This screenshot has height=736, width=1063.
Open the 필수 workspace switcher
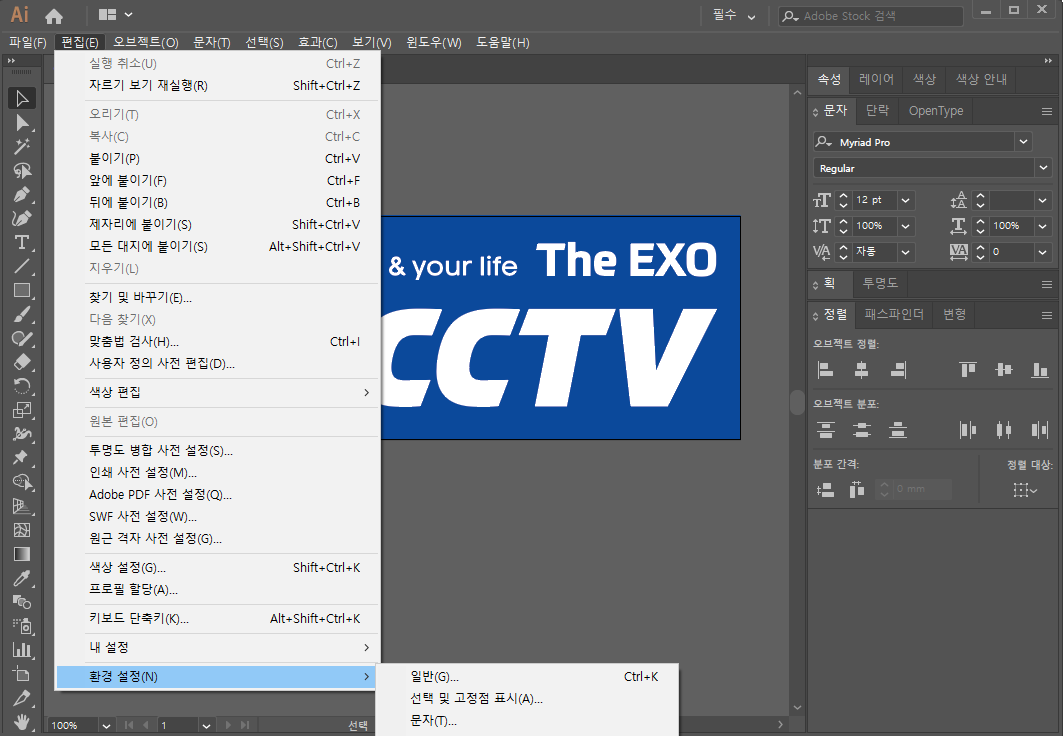coord(734,15)
